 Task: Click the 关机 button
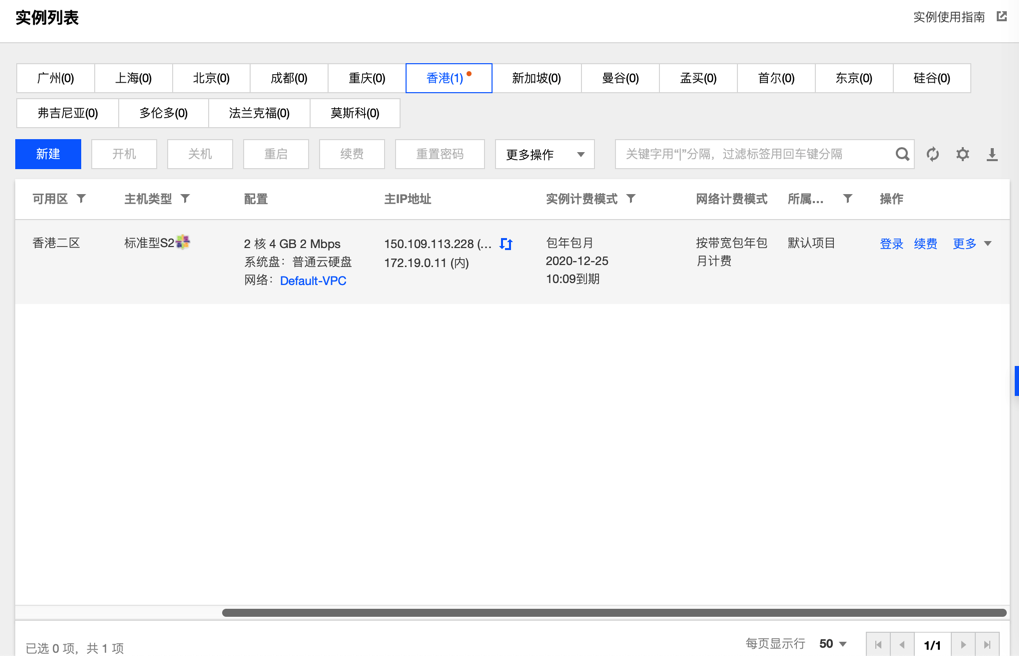[x=200, y=154]
